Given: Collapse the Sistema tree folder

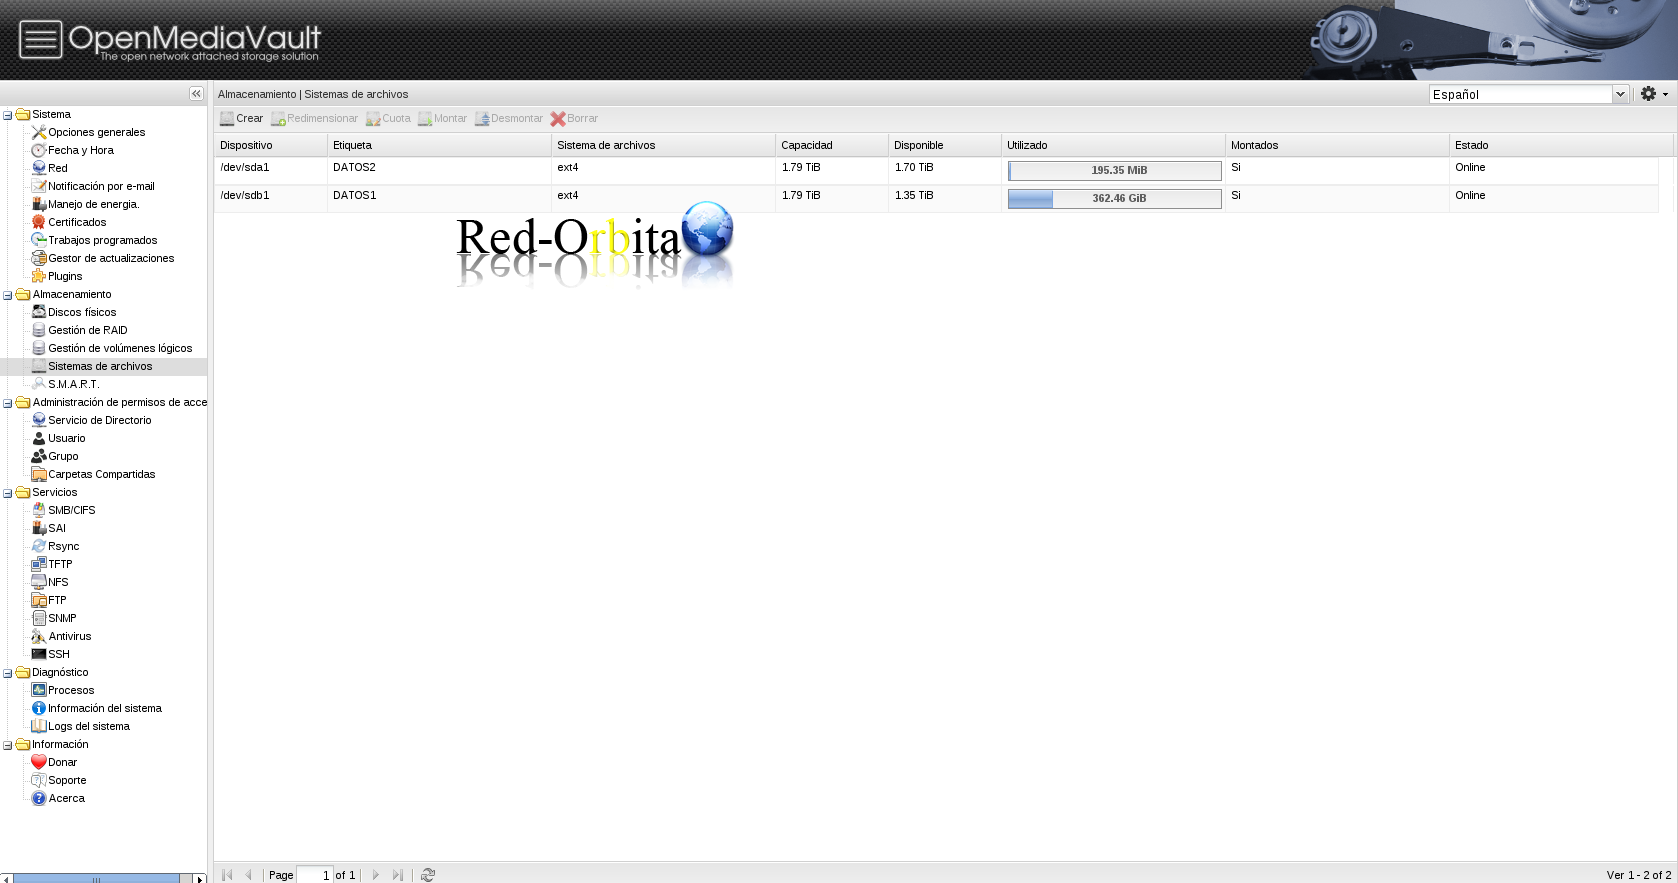Looking at the screenshot, I should click(8, 115).
